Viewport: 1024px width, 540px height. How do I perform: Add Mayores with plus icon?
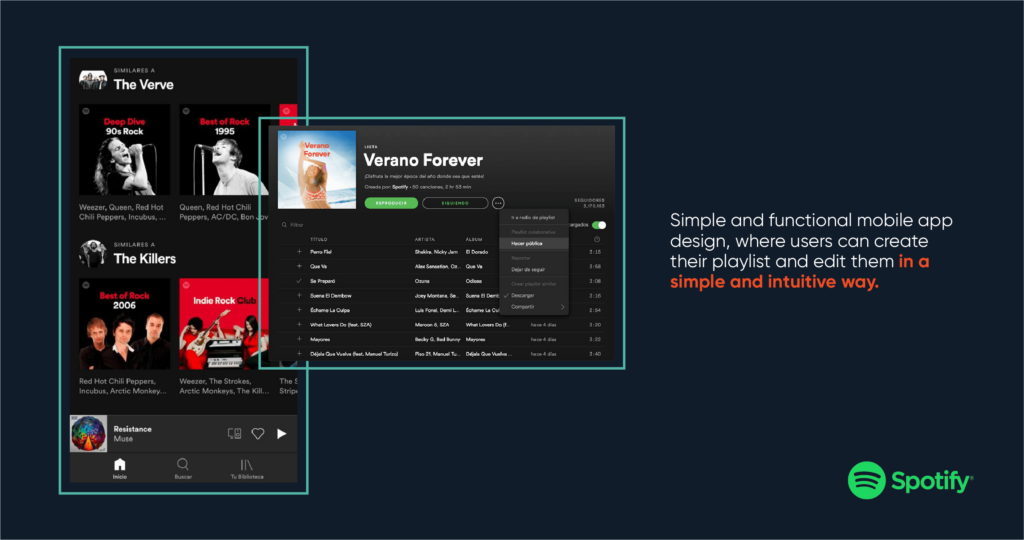point(299,339)
